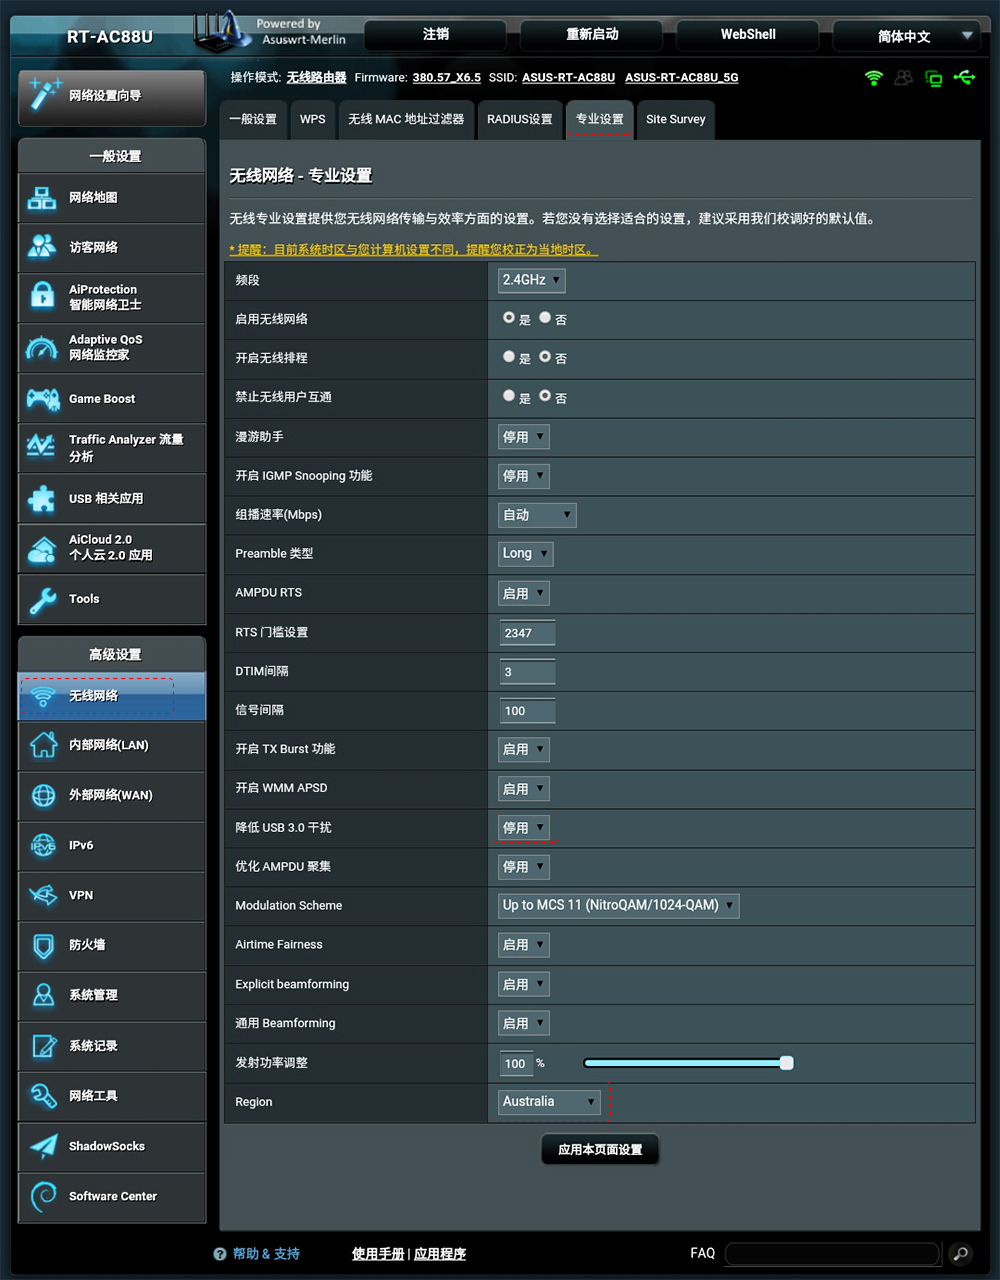1000x1280 pixels.
Task: Open Guest Network (访客网络) icon
Action: coord(42,247)
